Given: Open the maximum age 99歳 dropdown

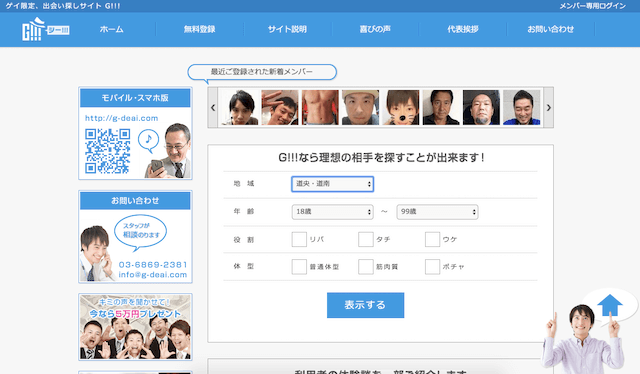Looking at the screenshot, I should (x=437, y=212).
